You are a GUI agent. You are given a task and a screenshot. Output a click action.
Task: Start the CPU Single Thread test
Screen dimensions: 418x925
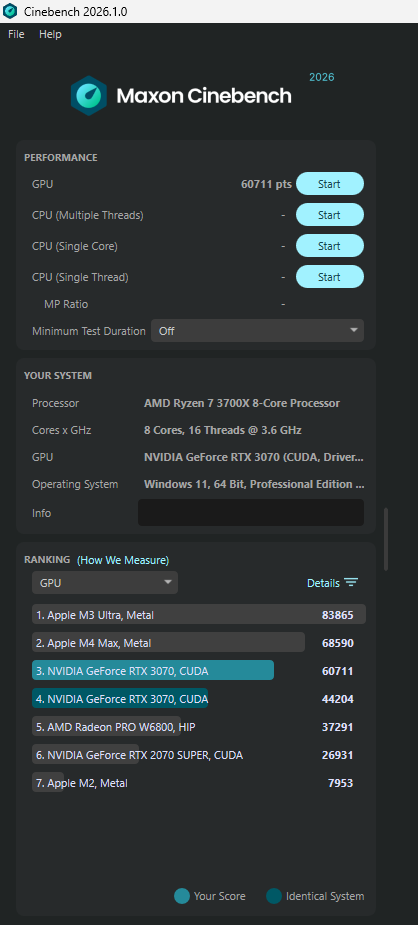(330, 277)
